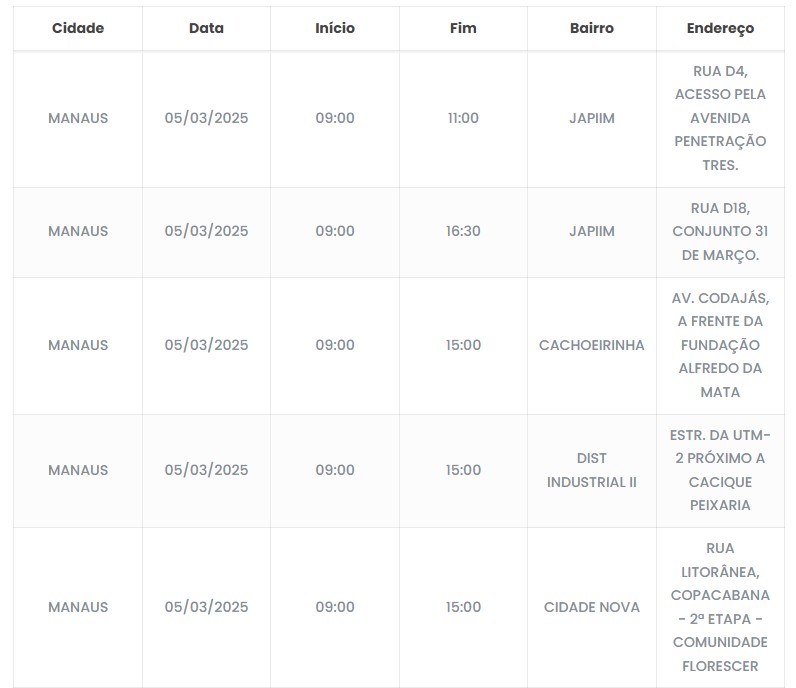The width and height of the screenshot is (796, 688).
Task: Click the AV. CODAJÁS address cell
Action: tap(720, 345)
